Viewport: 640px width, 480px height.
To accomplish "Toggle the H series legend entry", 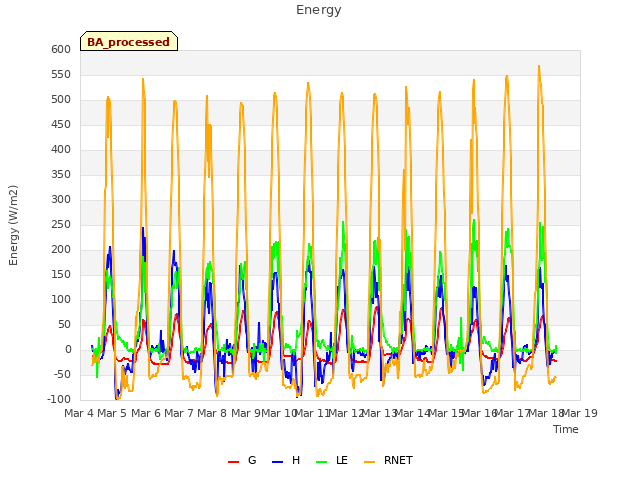I will [286, 460].
